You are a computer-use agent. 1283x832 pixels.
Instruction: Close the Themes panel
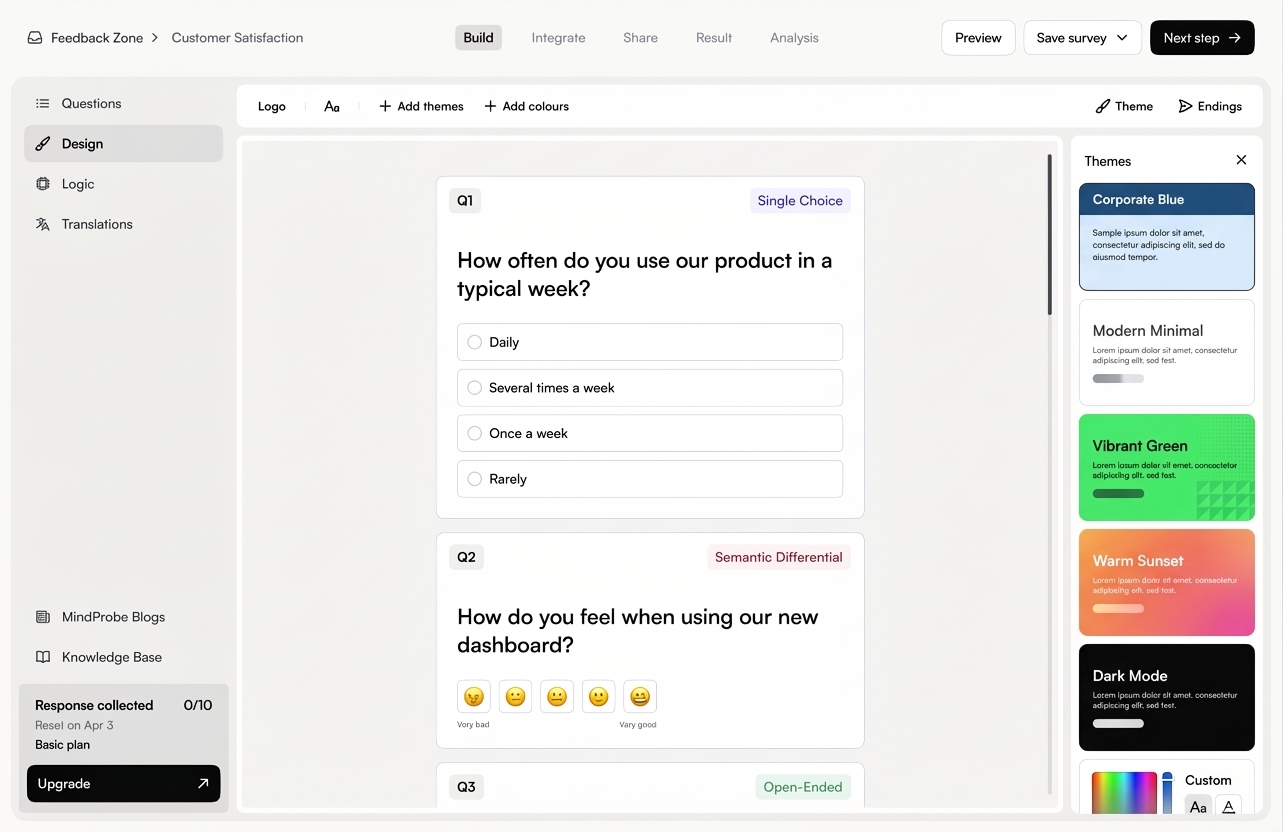1241,160
